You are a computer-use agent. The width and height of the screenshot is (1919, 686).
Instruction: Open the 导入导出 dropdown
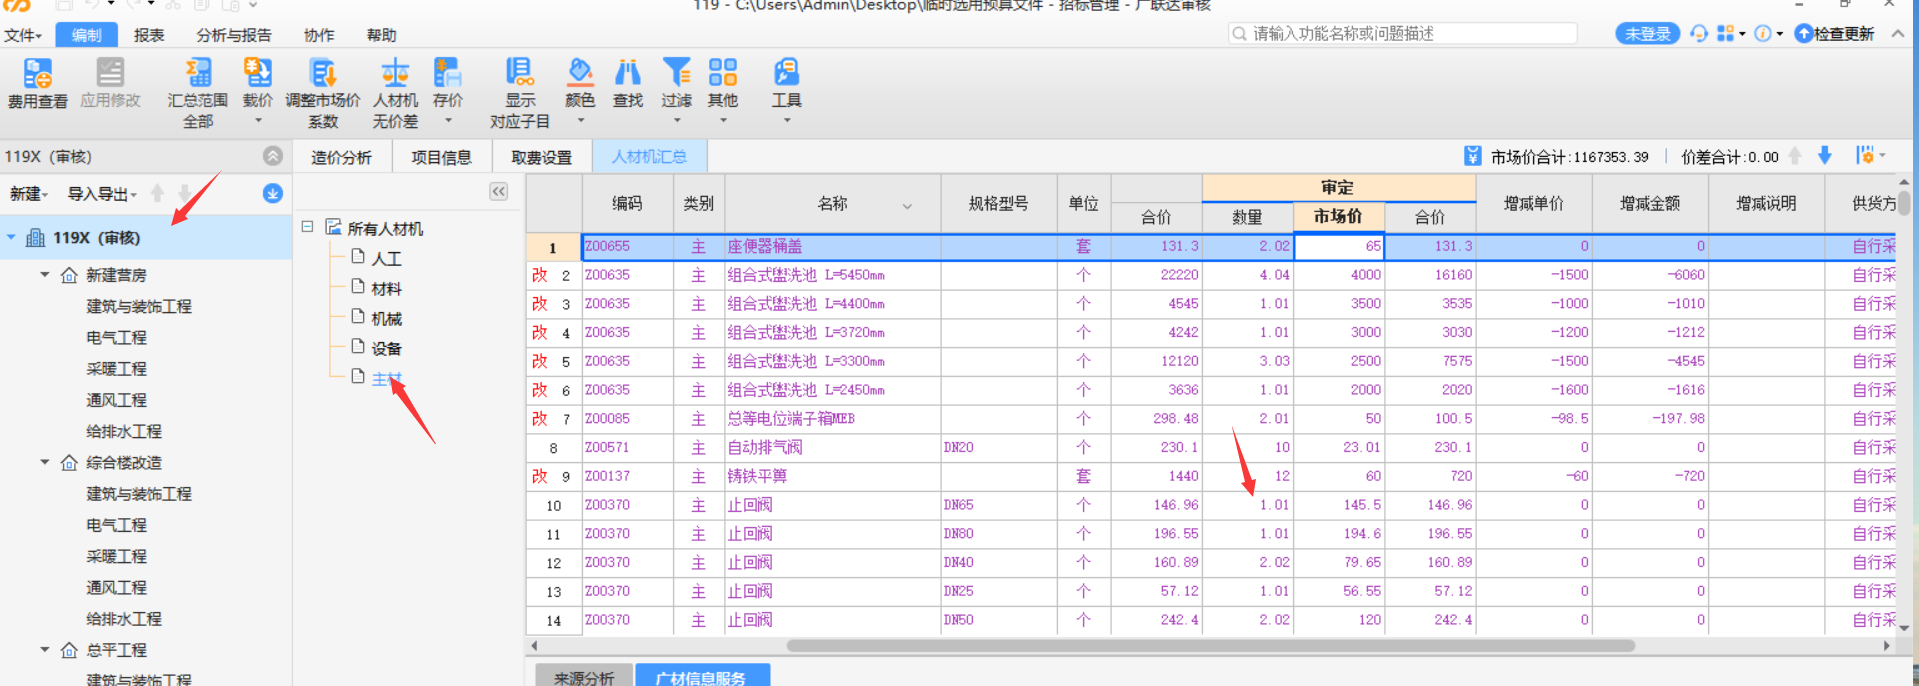point(101,194)
